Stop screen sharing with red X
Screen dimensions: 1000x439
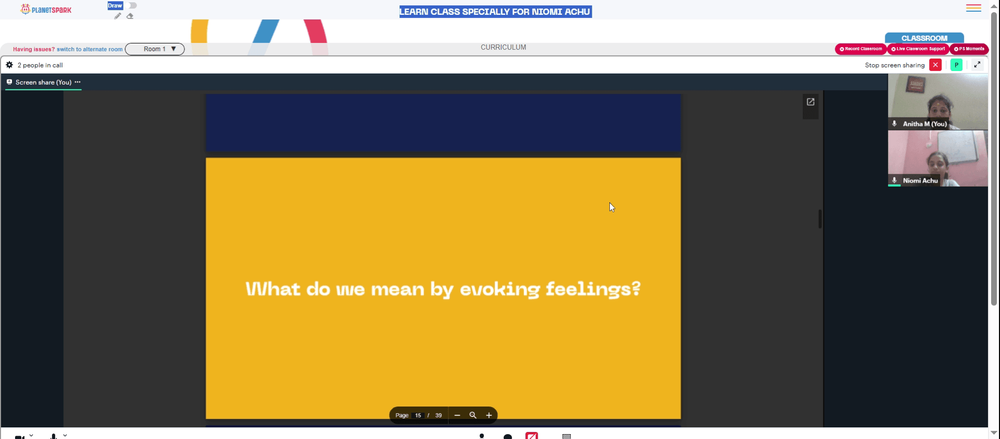click(x=935, y=65)
